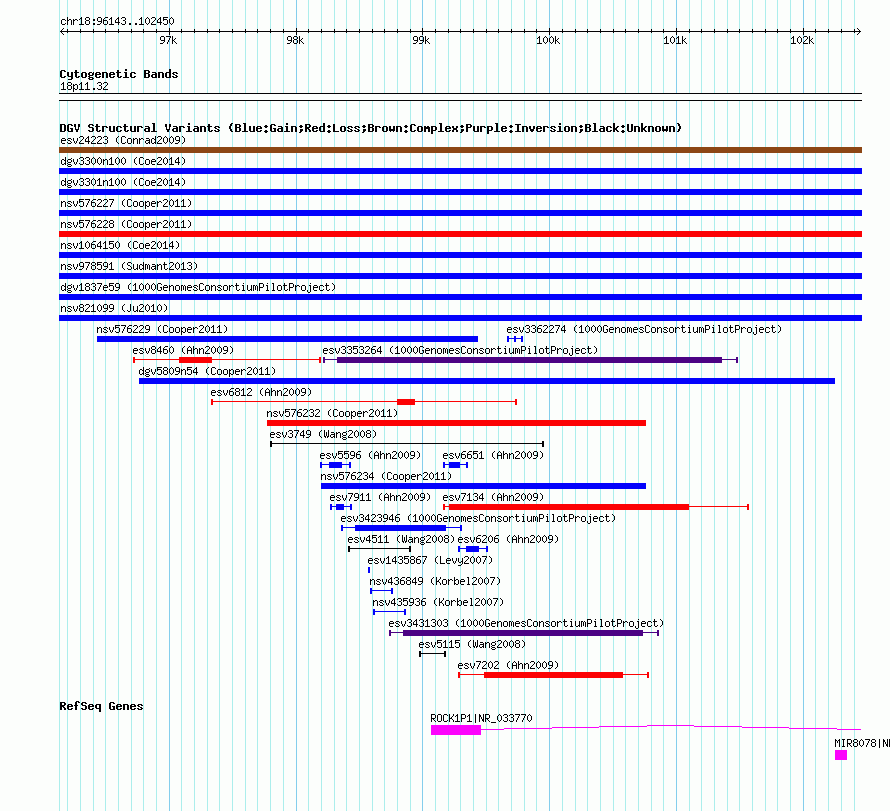Select nsv576232 (Cooper2011) label
The height and width of the screenshot is (811, 890).
(x=332, y=413)
